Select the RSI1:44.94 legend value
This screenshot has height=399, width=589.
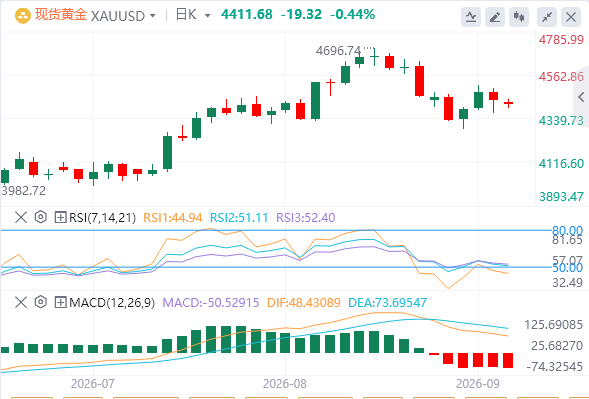(173, 218)
